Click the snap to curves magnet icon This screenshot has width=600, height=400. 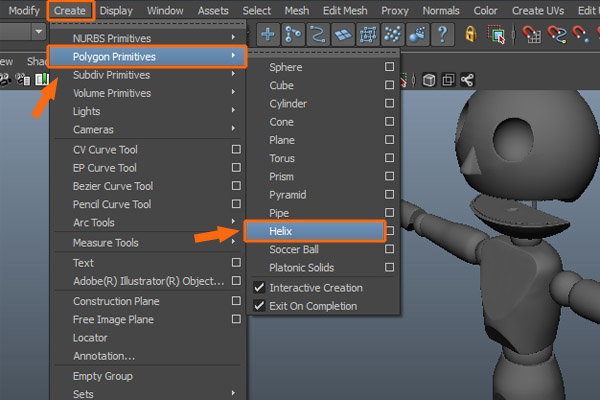coord(556,34)
